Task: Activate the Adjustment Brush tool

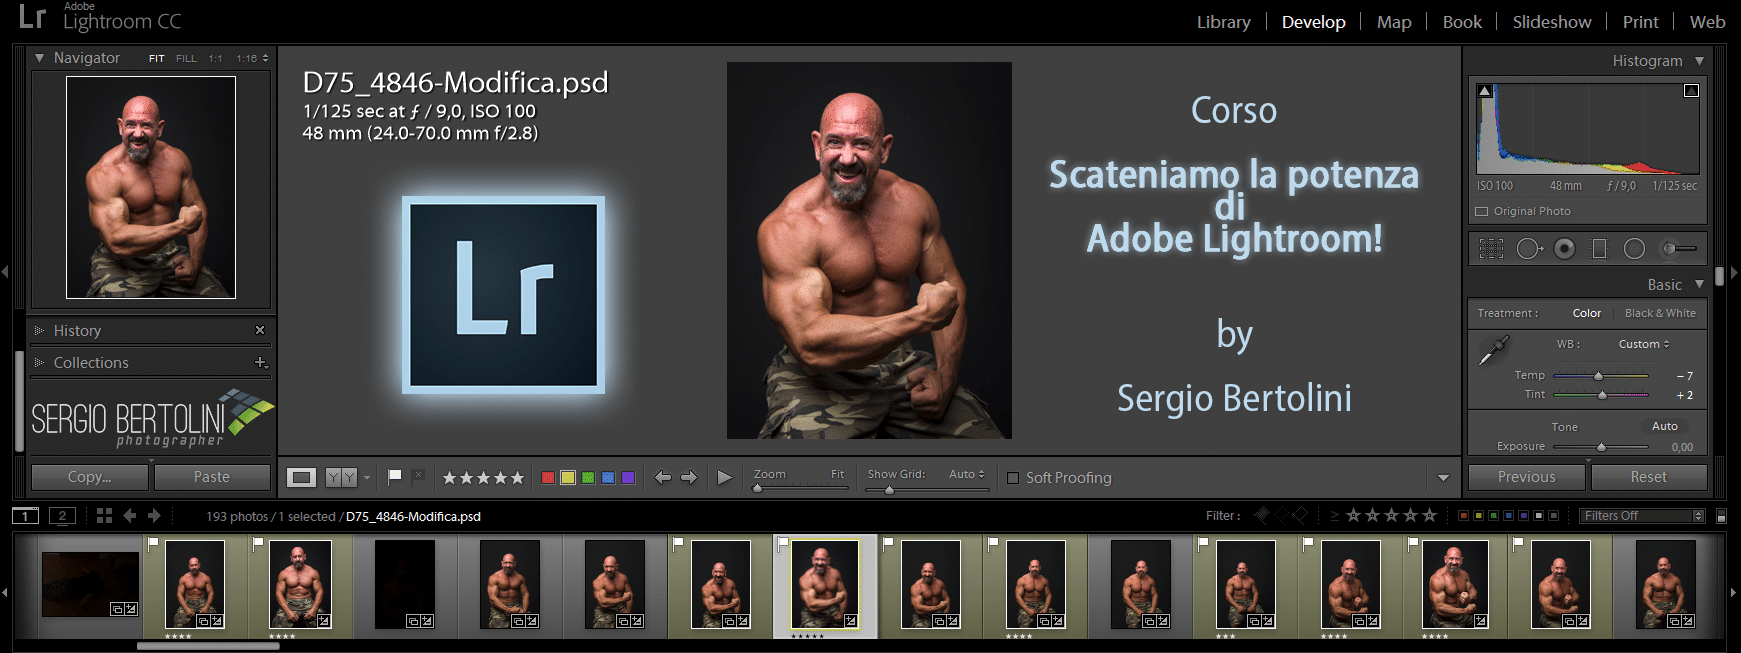Action: [x=1679, y=248]
